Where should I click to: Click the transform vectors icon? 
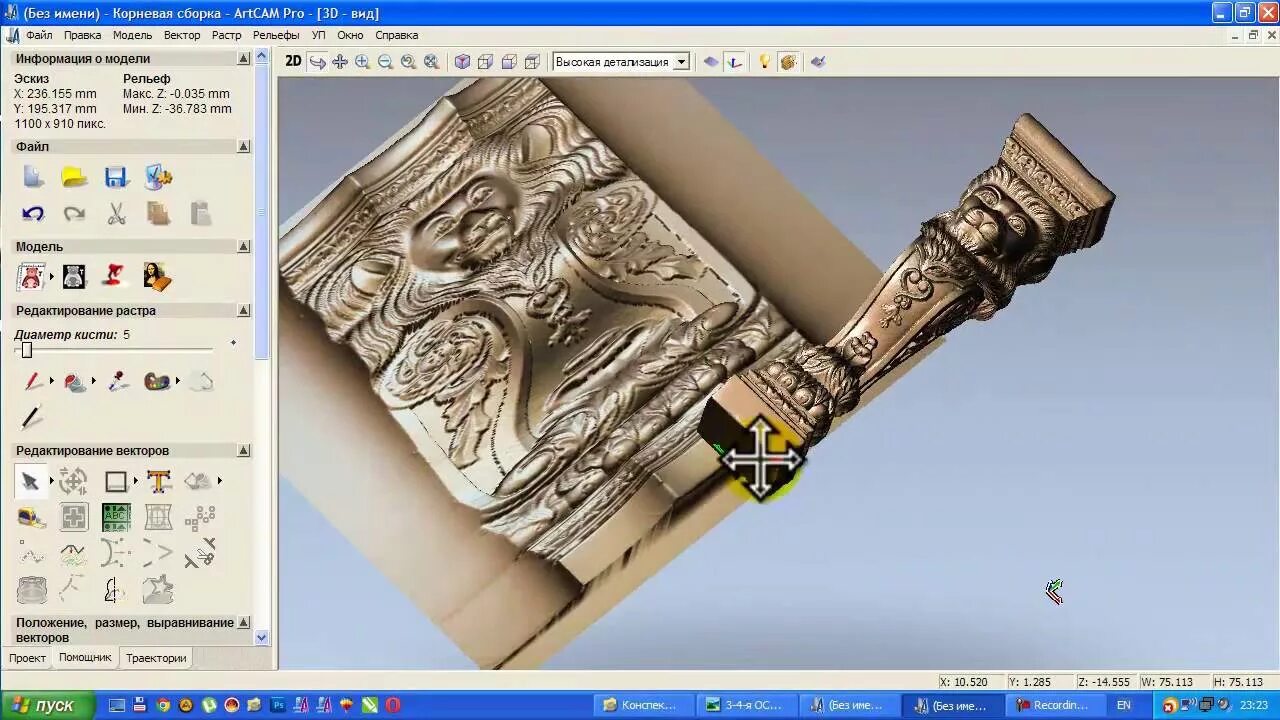[73, 481]
